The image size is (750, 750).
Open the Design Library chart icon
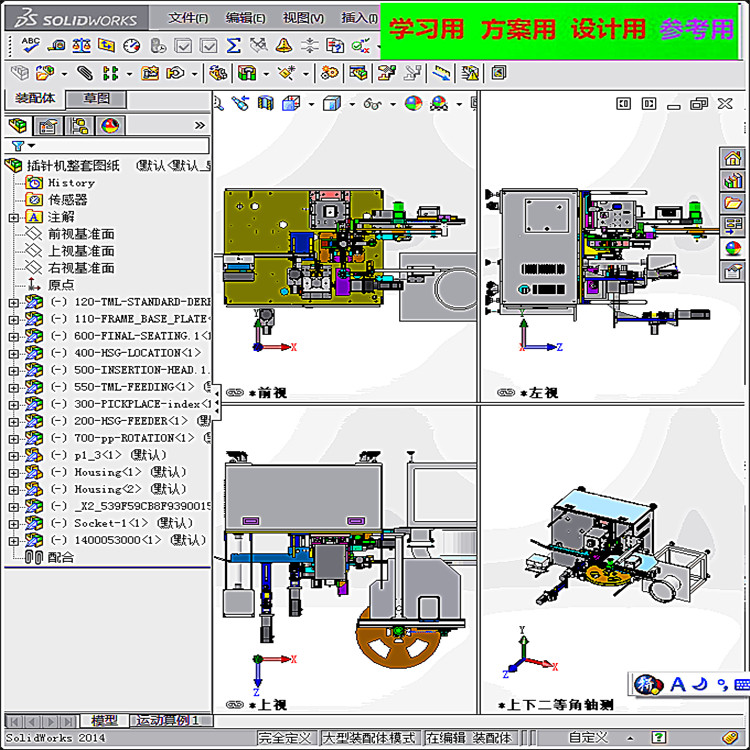pyautogui.click(x=732, y=181)
